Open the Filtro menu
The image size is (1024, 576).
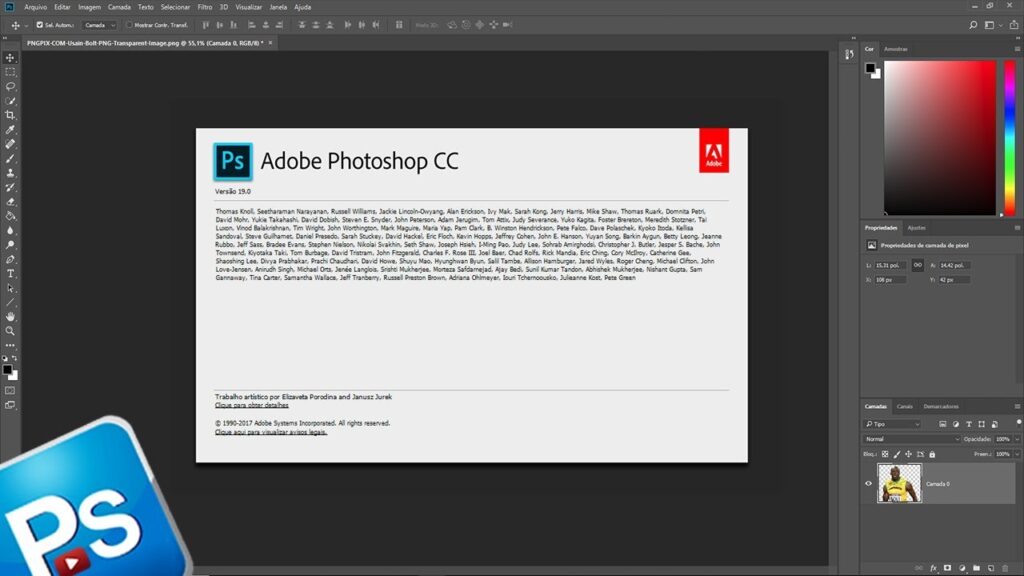[204, 7]
